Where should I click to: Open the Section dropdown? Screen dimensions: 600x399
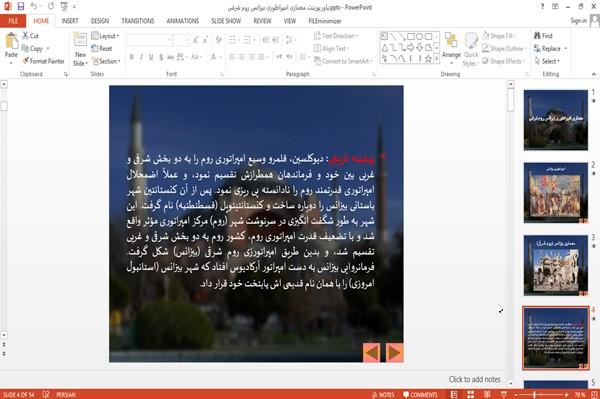(x=106, y=61)
